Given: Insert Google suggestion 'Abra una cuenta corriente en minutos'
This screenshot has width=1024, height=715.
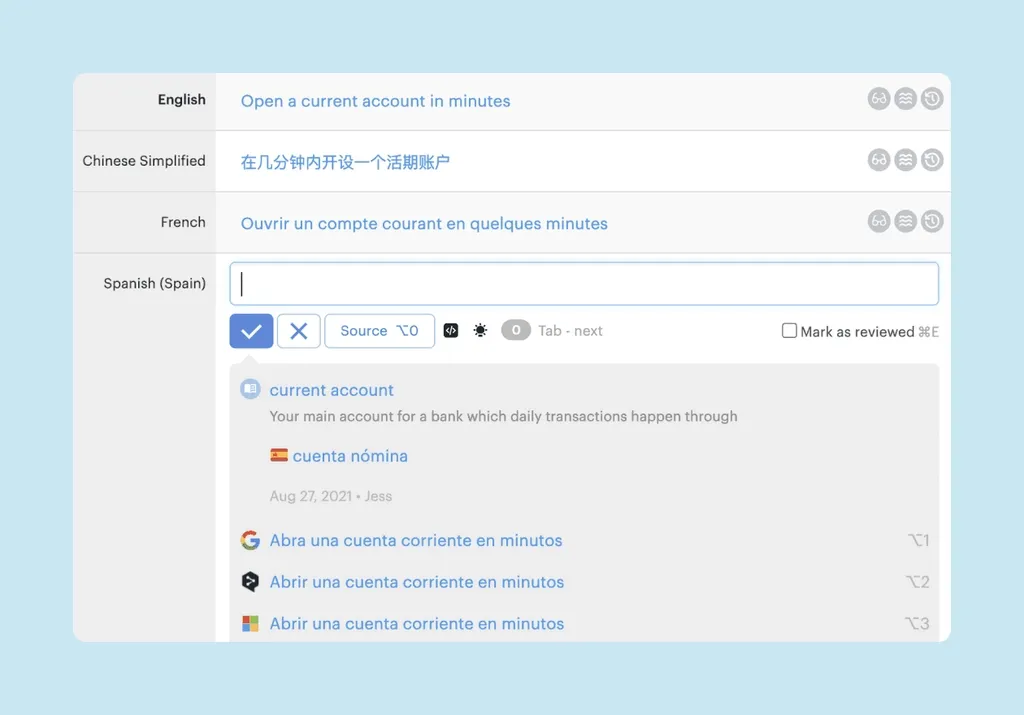Looking at the screenshot, I should coord(415,541).
